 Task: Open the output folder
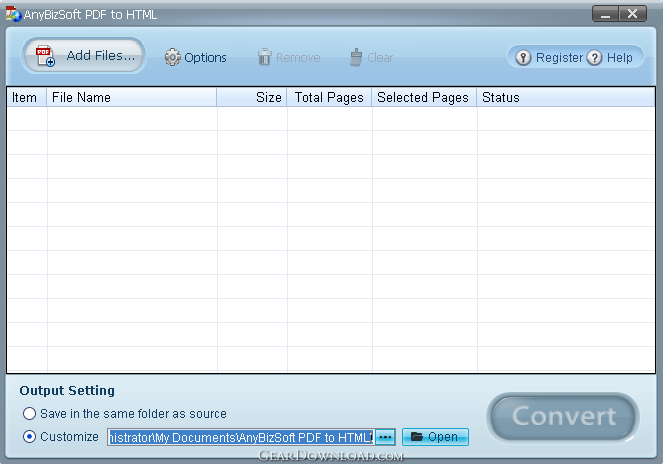(435, 437)
